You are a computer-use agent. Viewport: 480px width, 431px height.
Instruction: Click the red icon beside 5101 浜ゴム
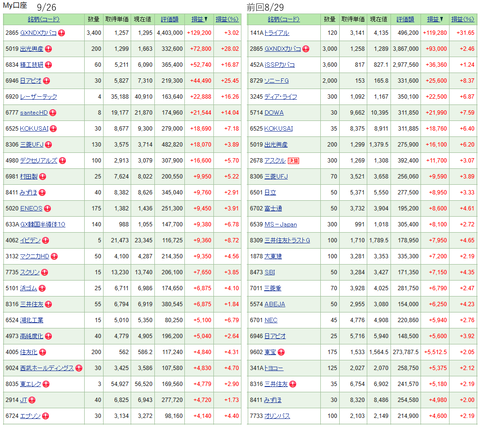42,288
